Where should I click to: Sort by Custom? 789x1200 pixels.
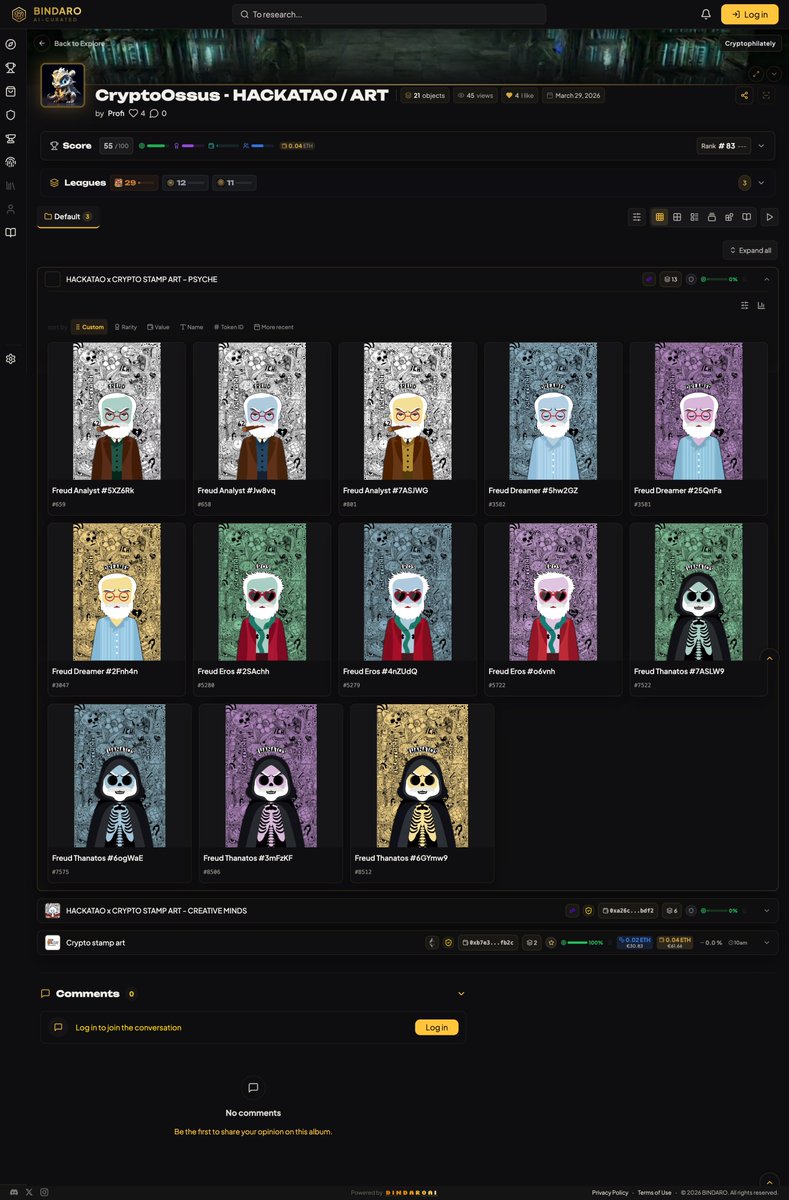pos(89,327)
